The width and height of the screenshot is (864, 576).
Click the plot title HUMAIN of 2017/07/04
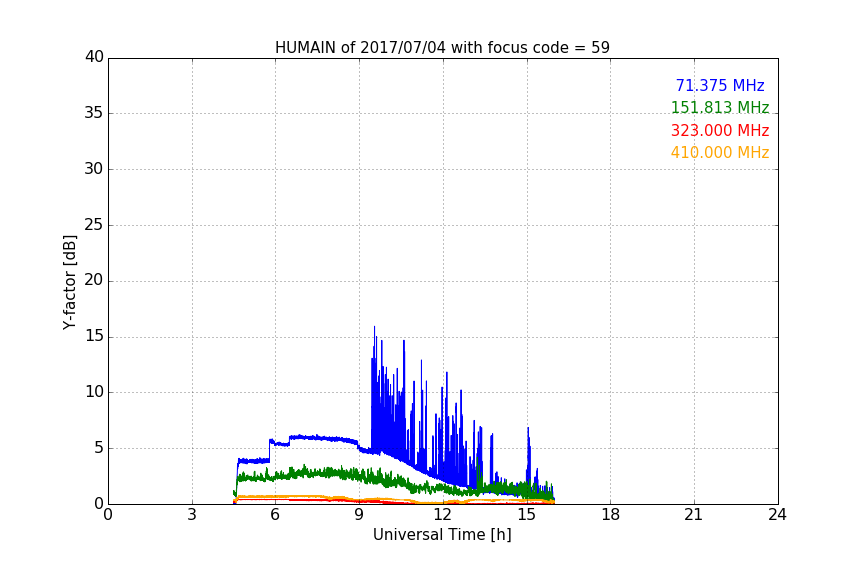click(x=442, y=48)
